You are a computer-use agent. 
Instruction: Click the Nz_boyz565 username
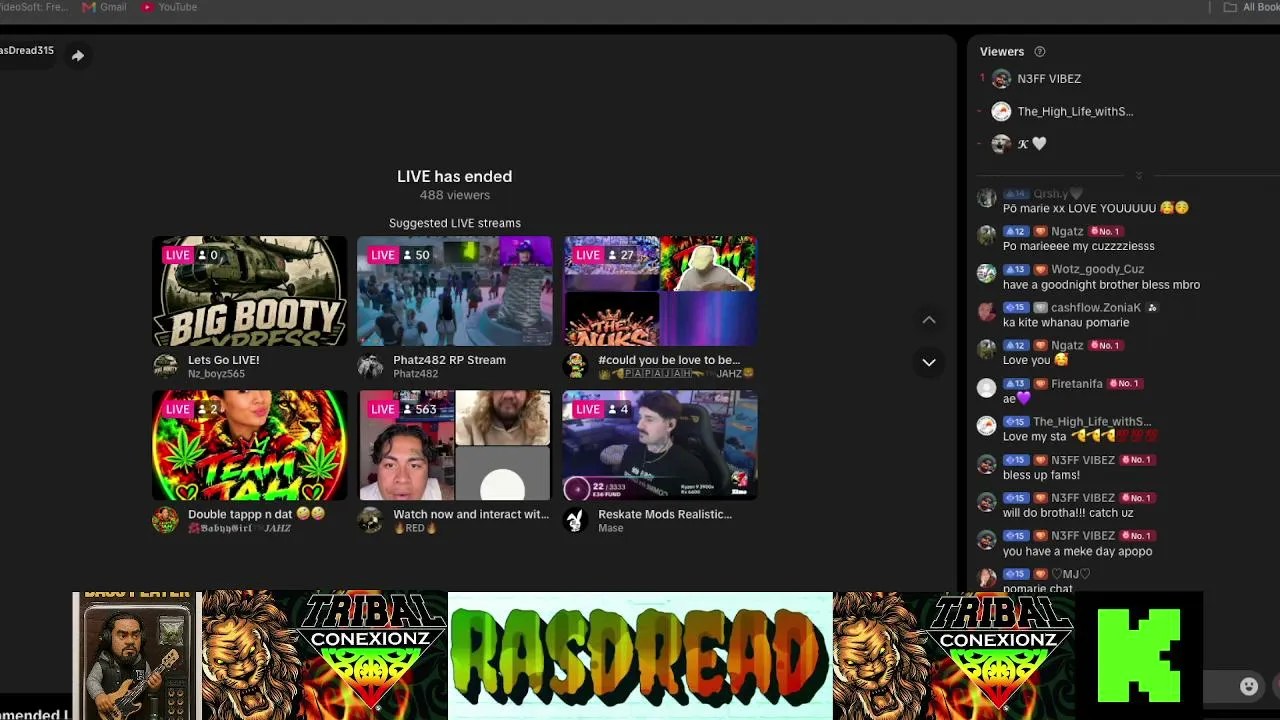pyautogui.click(x=216, y=374)
